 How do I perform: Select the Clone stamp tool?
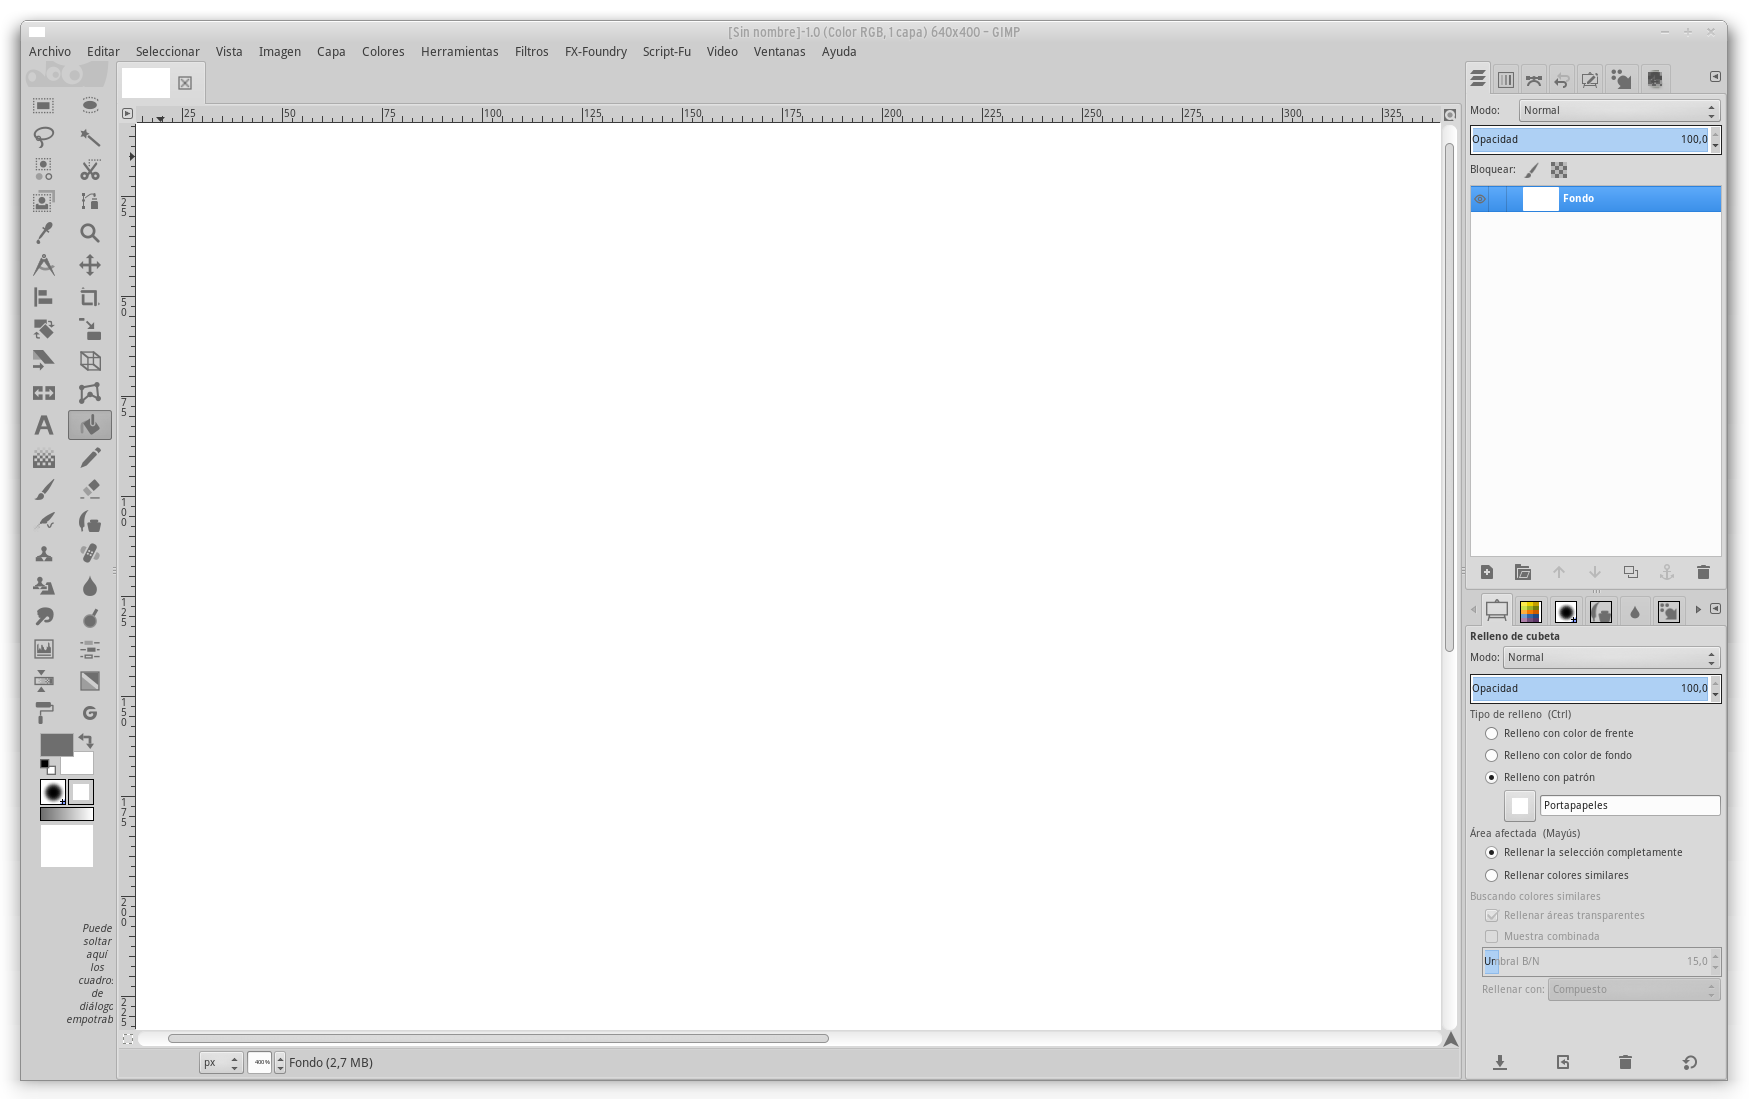(44, 553)
